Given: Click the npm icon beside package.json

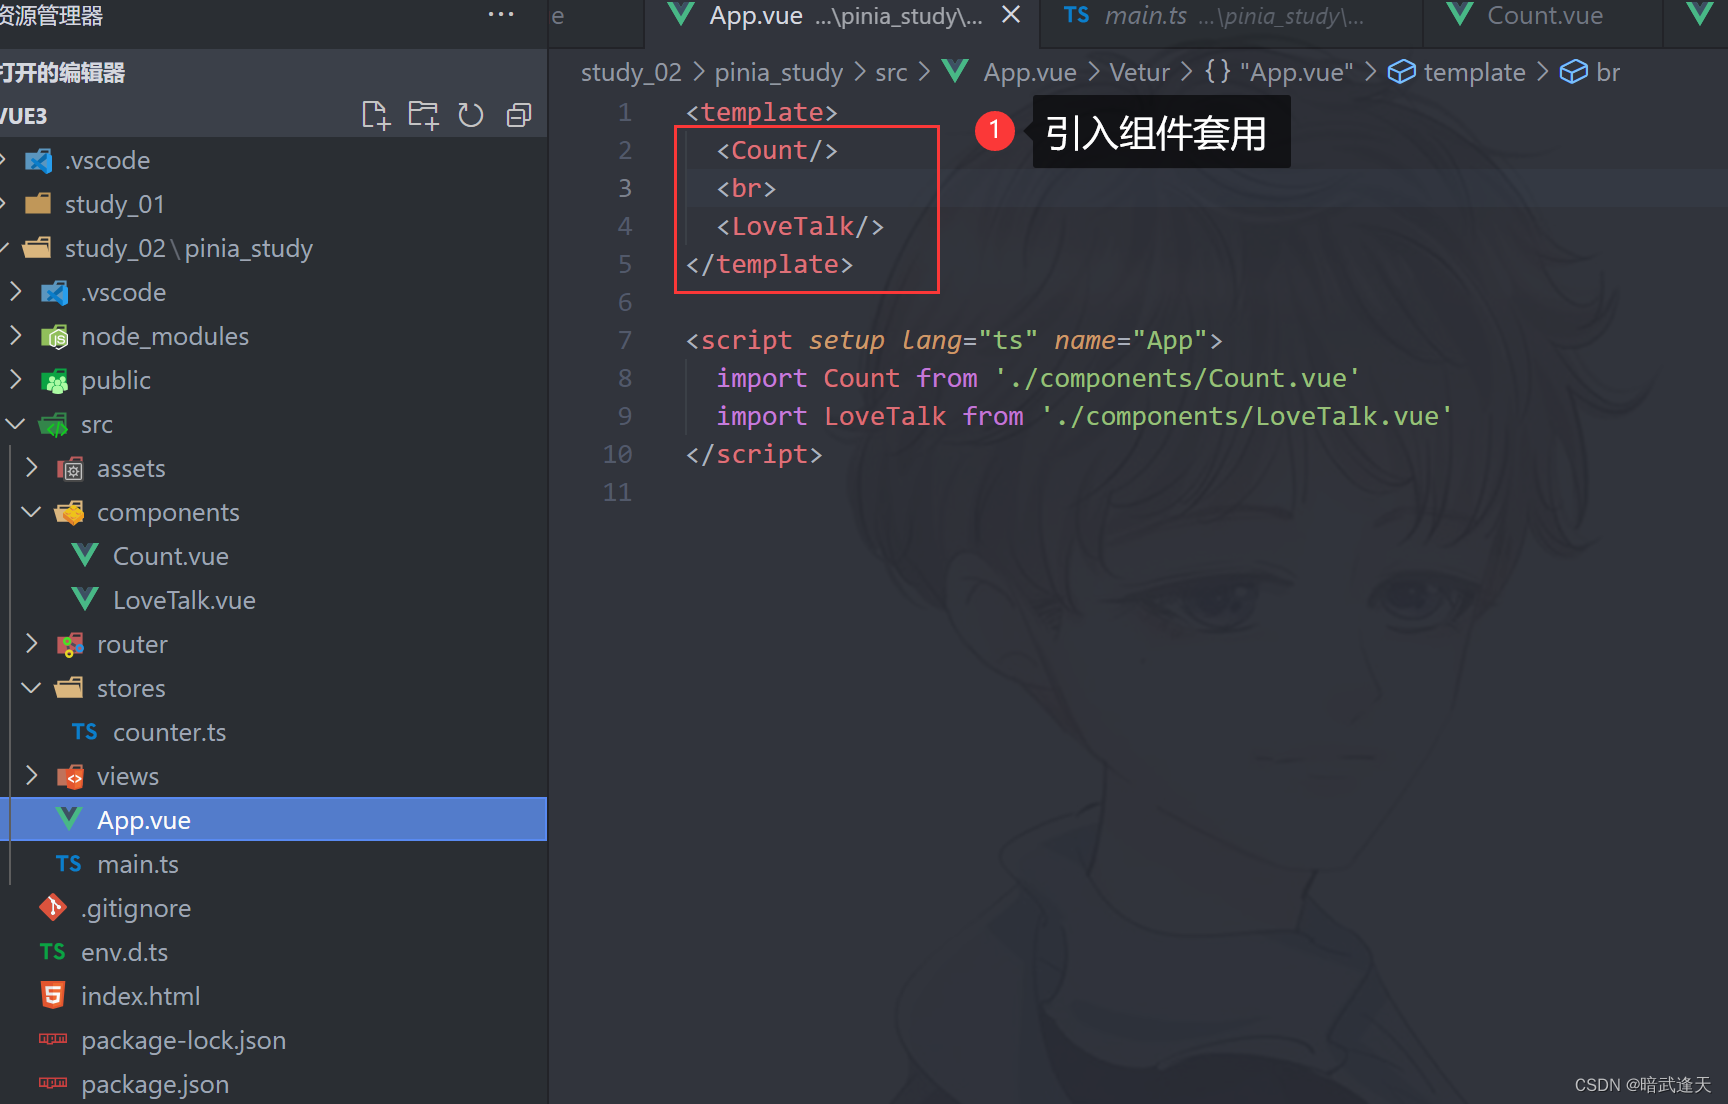Looking at the screenshot, I should pos(53,1082).
